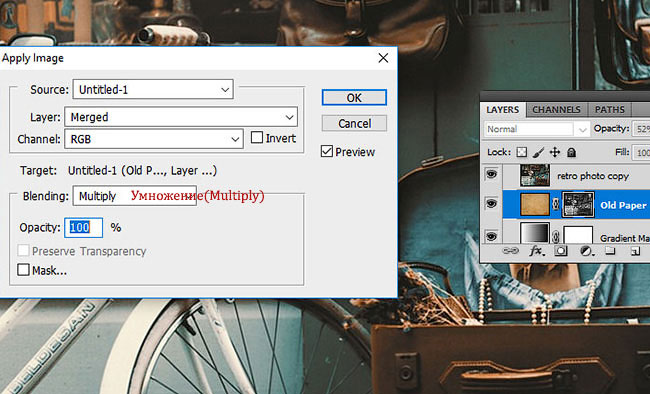
Task: Click the lock position move icon
Action: [x=555, y=153]
